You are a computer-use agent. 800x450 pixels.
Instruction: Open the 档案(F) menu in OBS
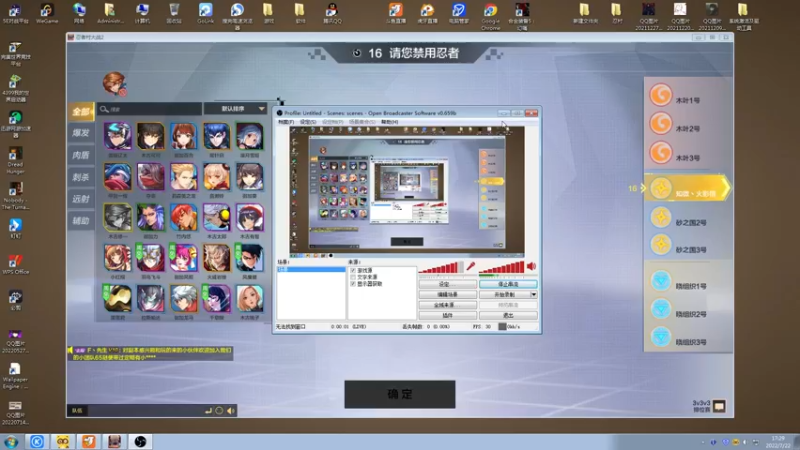point(286,122)
